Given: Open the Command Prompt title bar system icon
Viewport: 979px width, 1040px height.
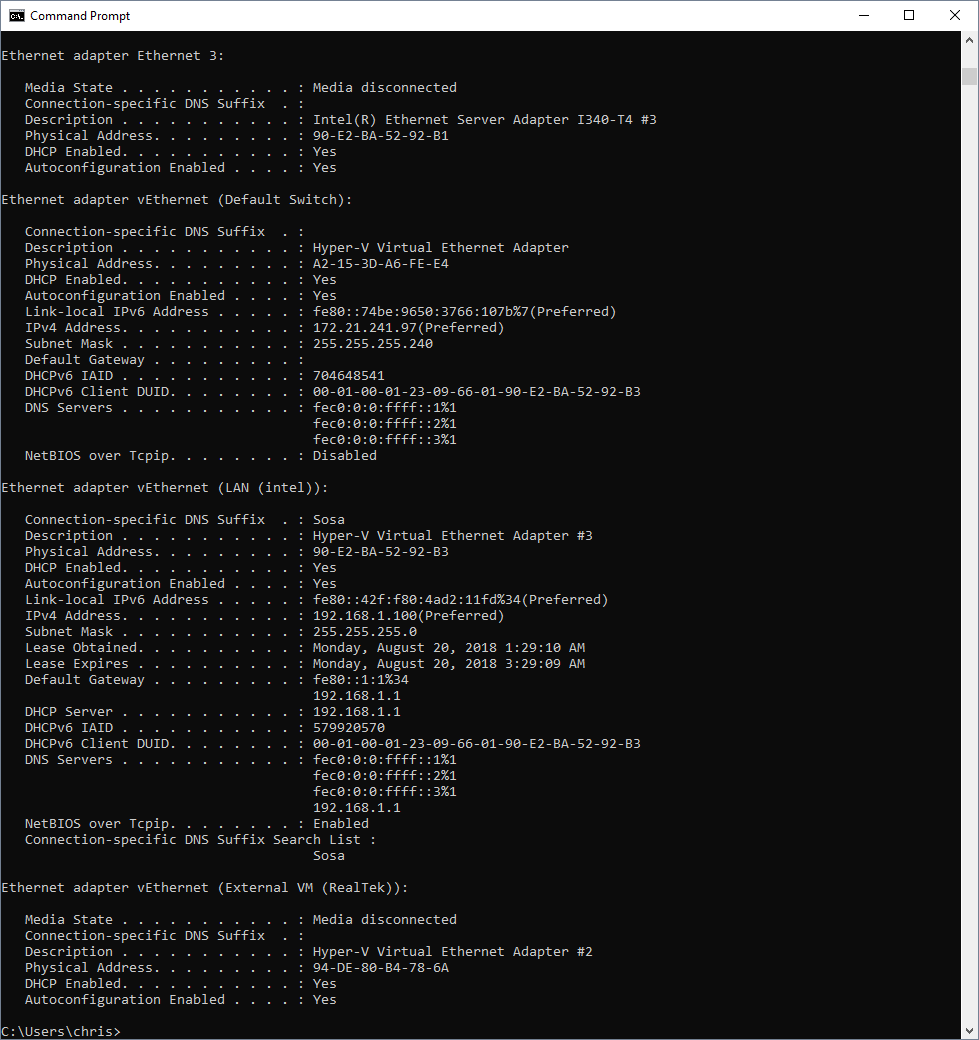Looking at the screenshot, I should [x=17, y=15].
